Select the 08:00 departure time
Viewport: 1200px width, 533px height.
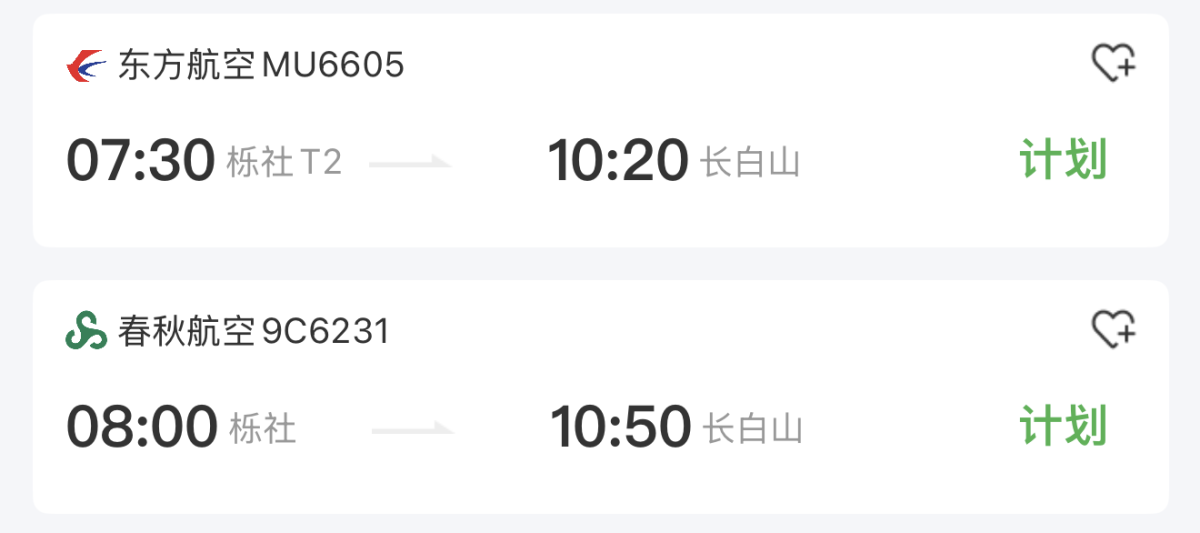pos(142,427)
